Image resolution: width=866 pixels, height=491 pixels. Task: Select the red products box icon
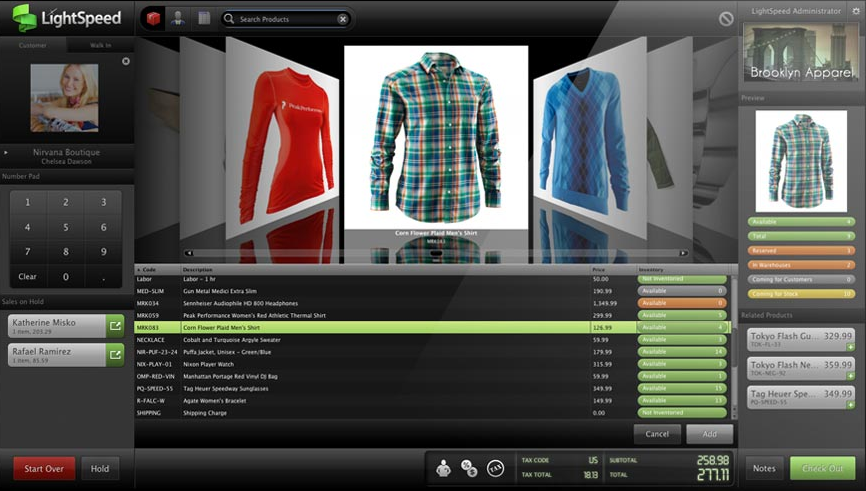point(152,18)
